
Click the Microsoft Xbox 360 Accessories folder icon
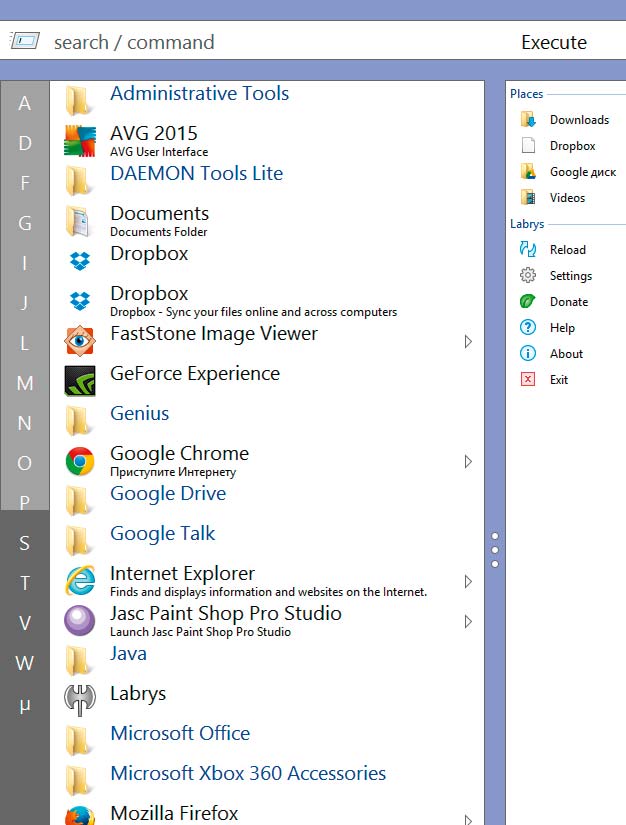click(79, 781)
